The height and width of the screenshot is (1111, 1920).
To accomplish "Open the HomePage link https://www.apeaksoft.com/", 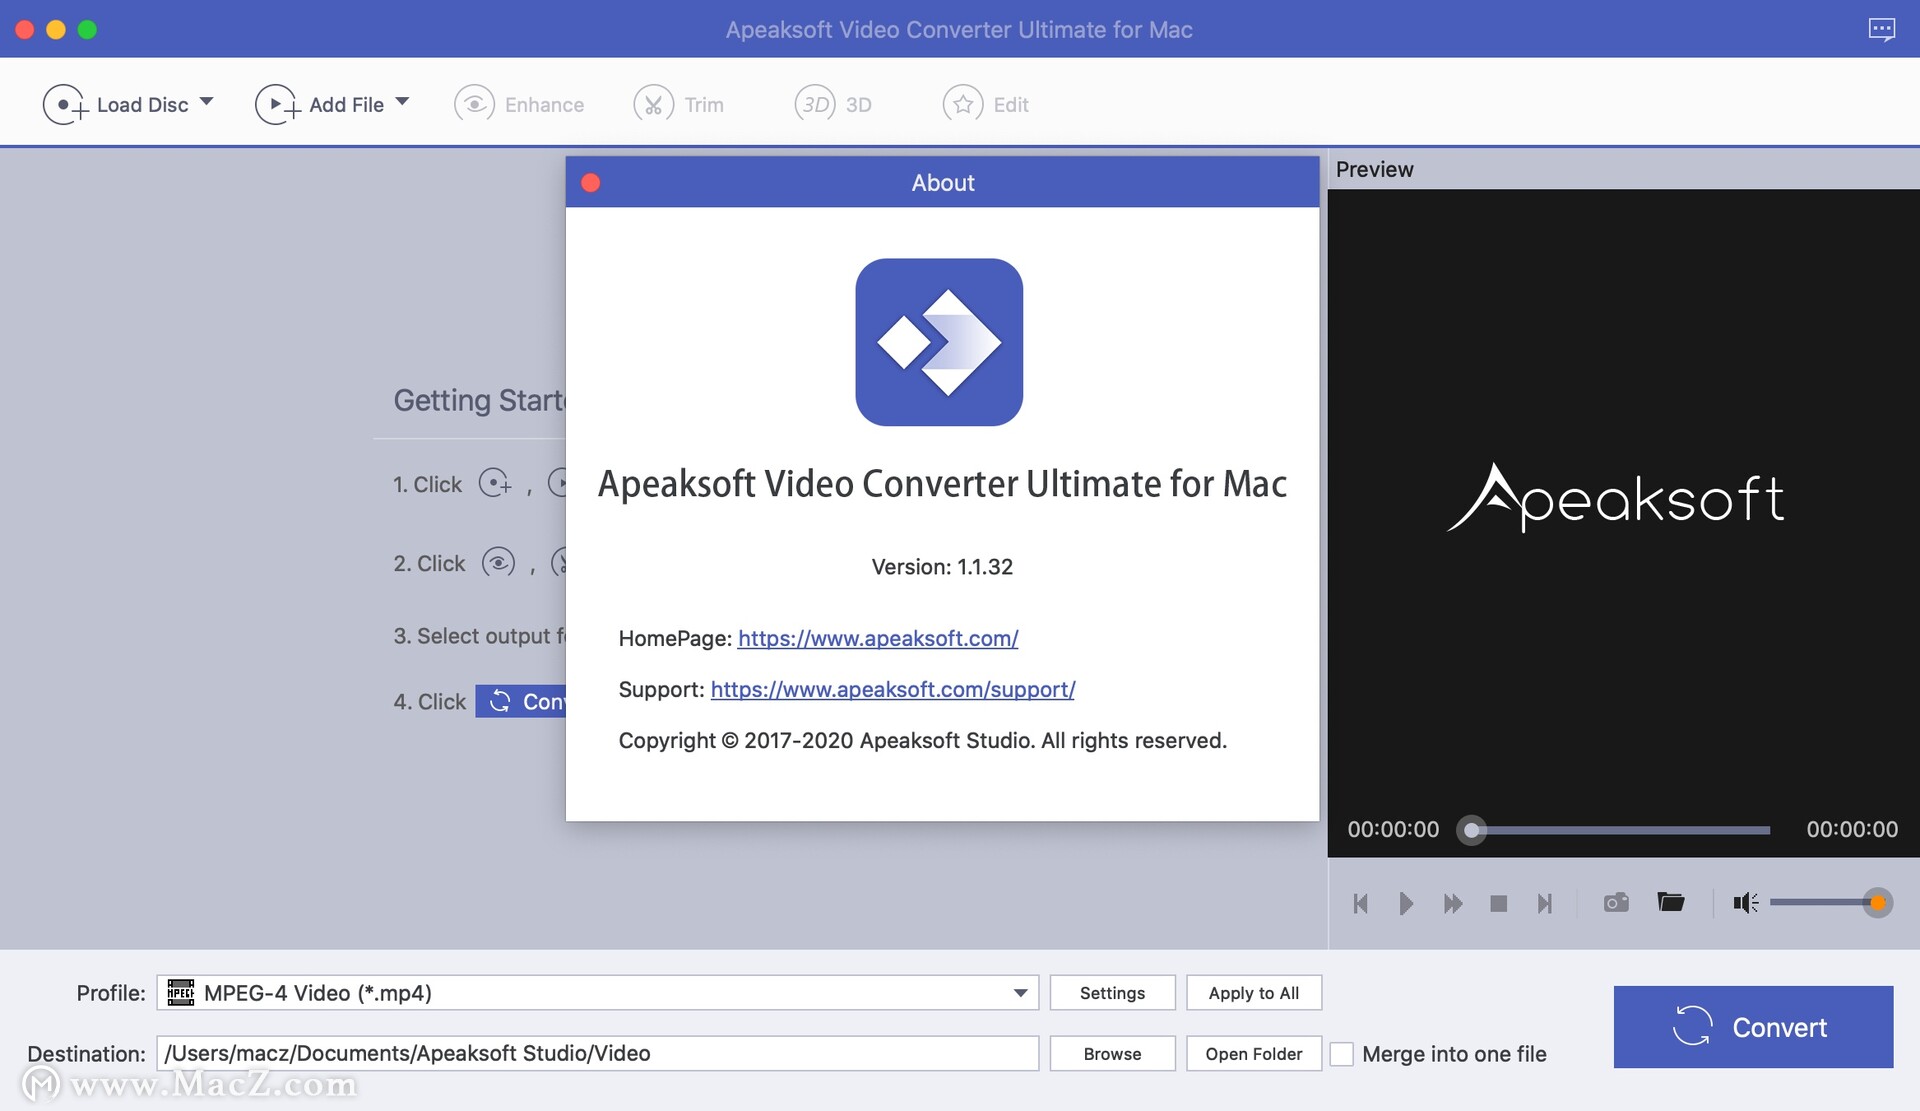I will (878, 638).
